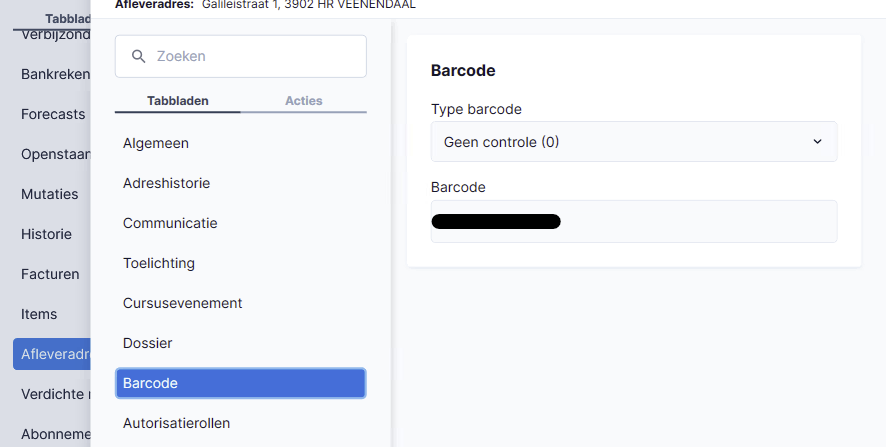
Task: Select Dossier in the tab list
Action: coord(148,343)
